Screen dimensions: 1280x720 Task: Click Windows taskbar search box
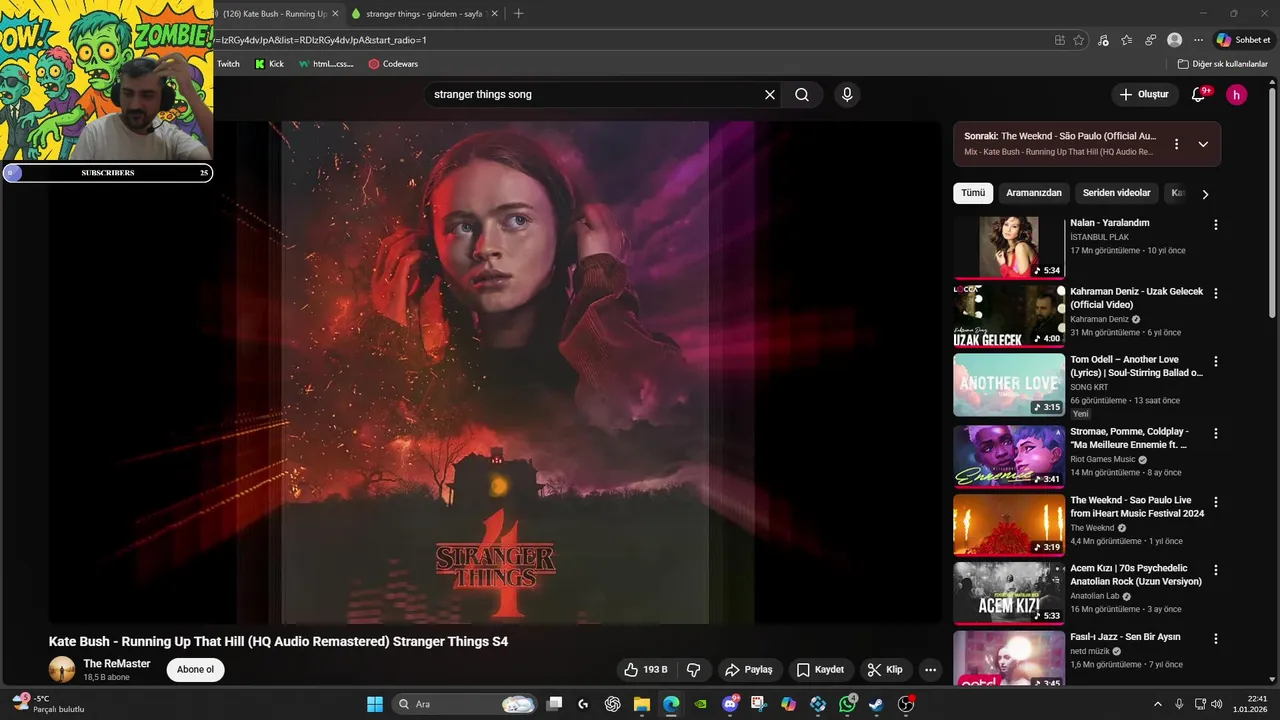(x=464, y=704)
